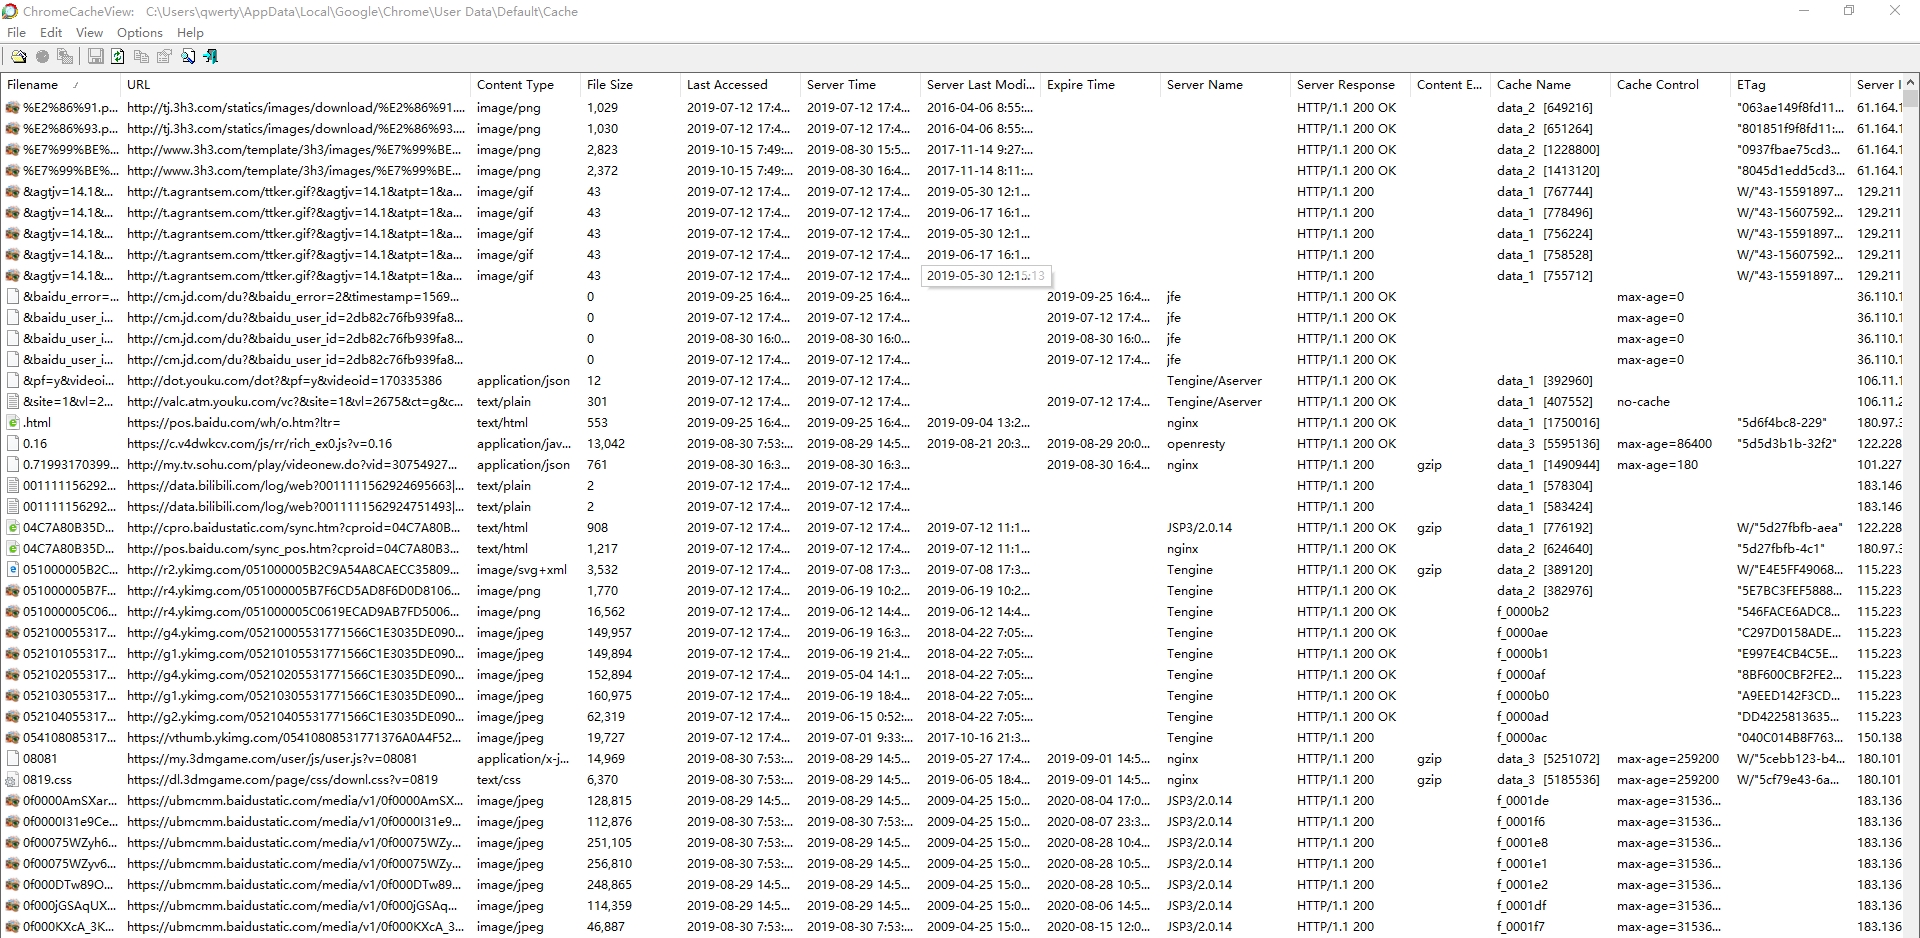Image resolution: width=1920 pixels, height=938 pixels.
Task: Open the View menu
Action: click(89, 33)
